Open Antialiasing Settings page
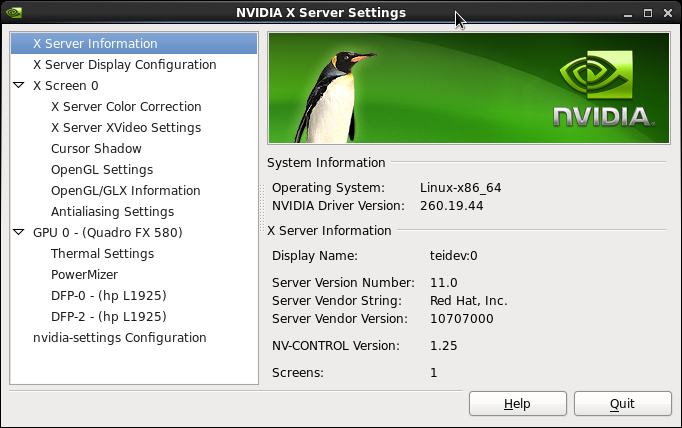This screenshot has height=428, width=682. point(112,212)
